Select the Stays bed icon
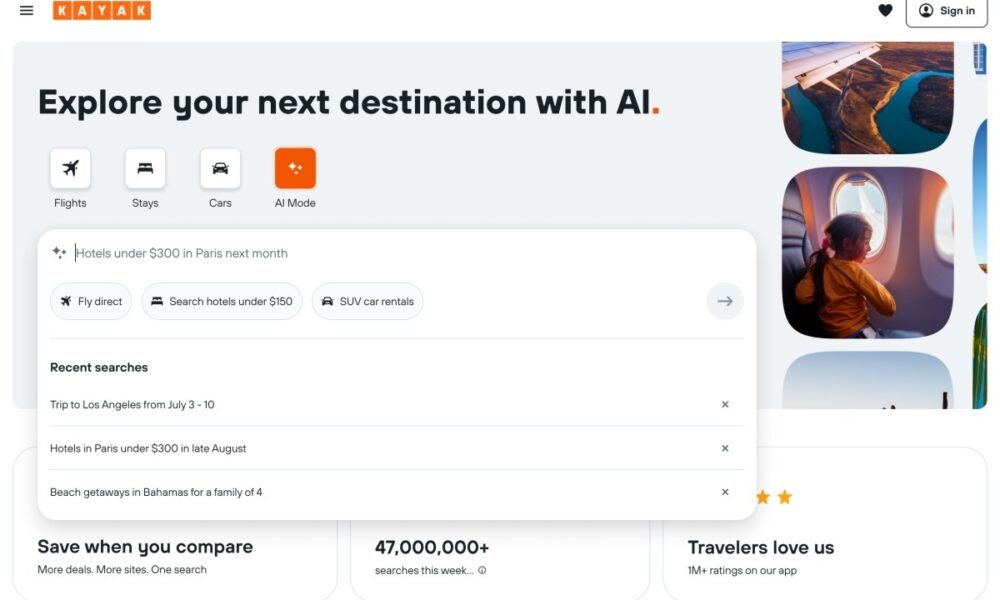 (145, 168)
